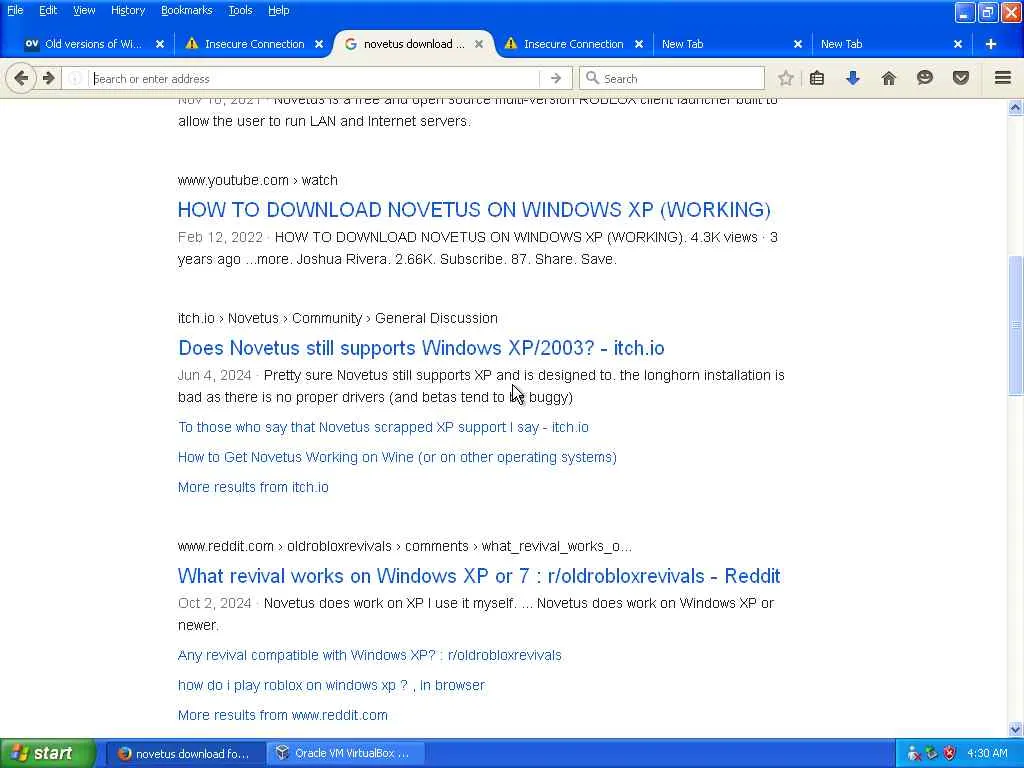Open a new tab with plus button
Screen dimensions: 1024x768
[991, 44]
